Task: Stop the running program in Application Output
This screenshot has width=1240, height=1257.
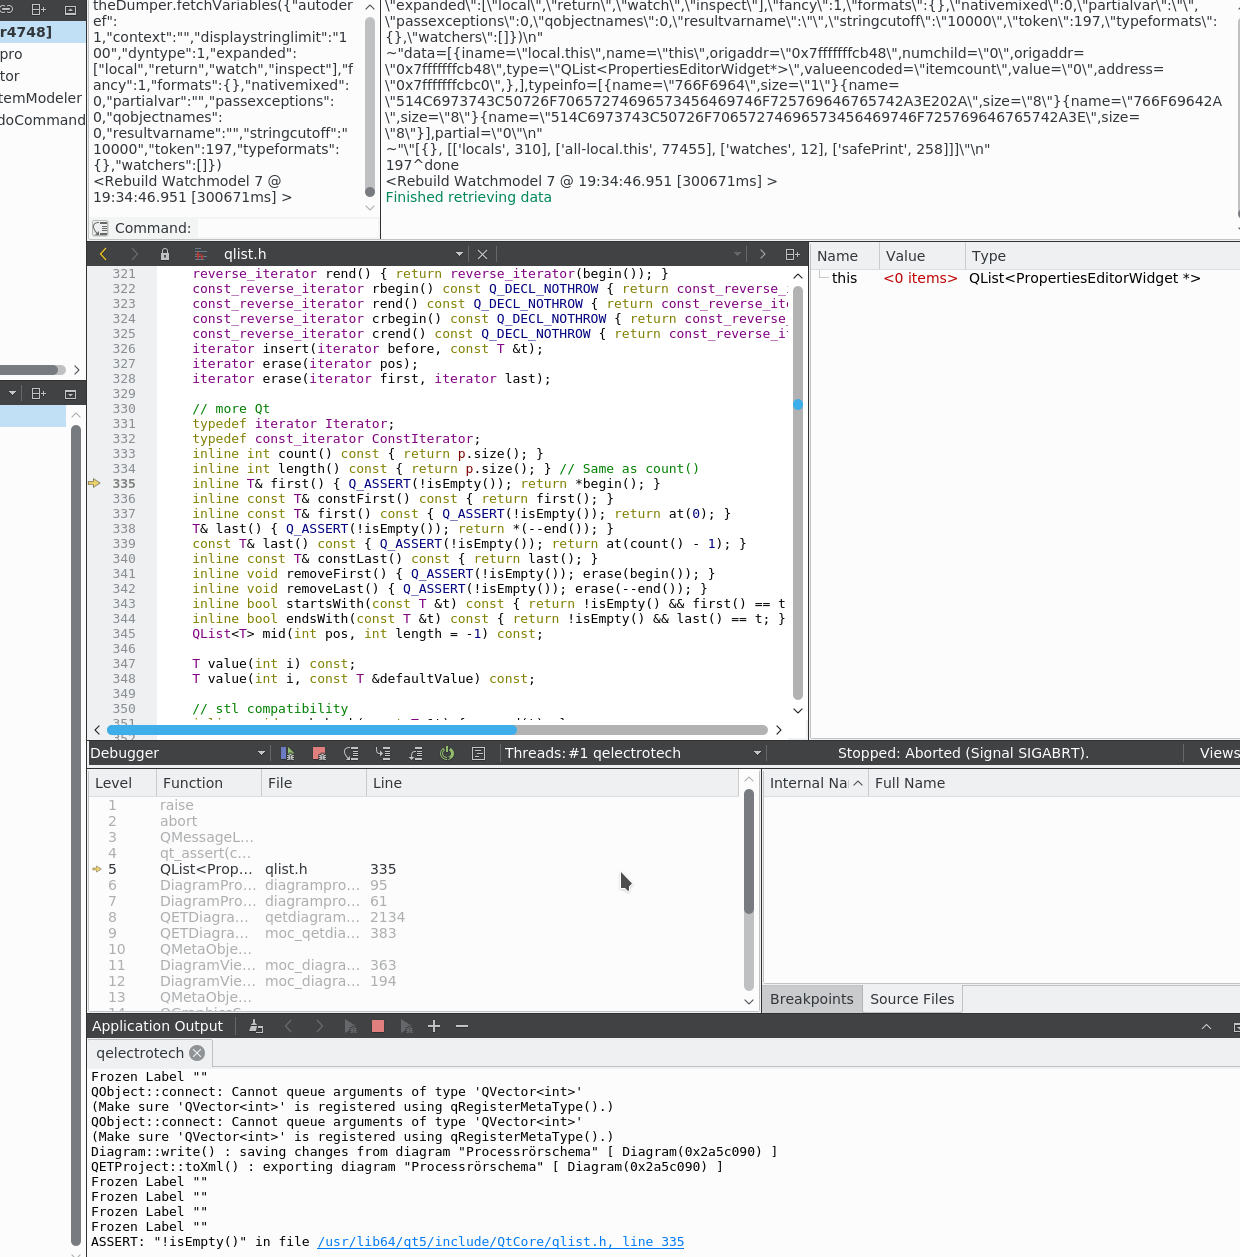Action: pyautogui.click(x=378, y=1026)
